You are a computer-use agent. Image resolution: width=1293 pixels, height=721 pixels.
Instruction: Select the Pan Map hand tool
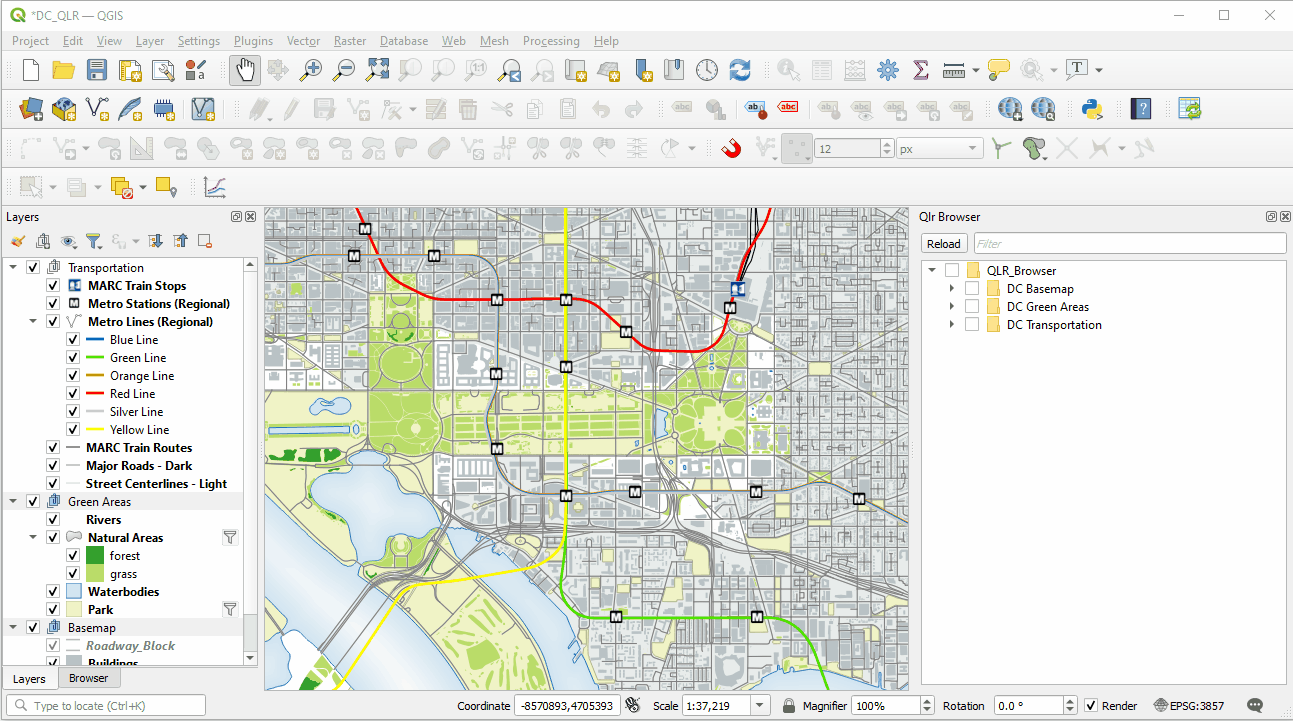pyautogui.click(x=245, y=70)
